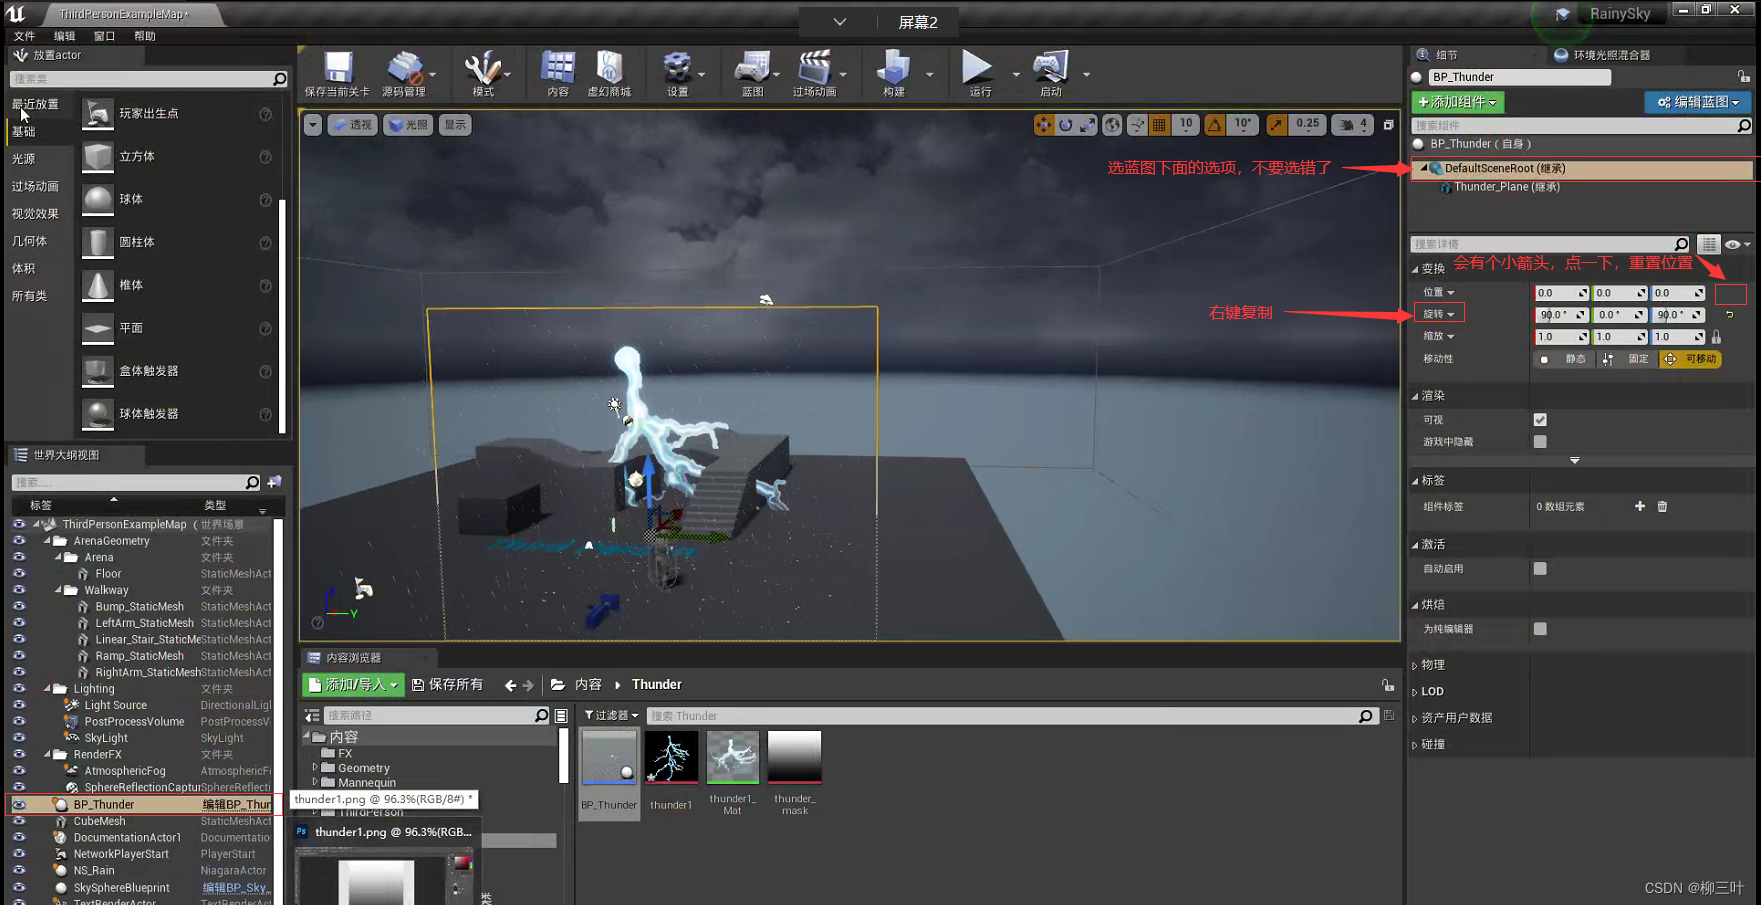Toggle the surface snapping icon in viewport

coord(1137,125)
